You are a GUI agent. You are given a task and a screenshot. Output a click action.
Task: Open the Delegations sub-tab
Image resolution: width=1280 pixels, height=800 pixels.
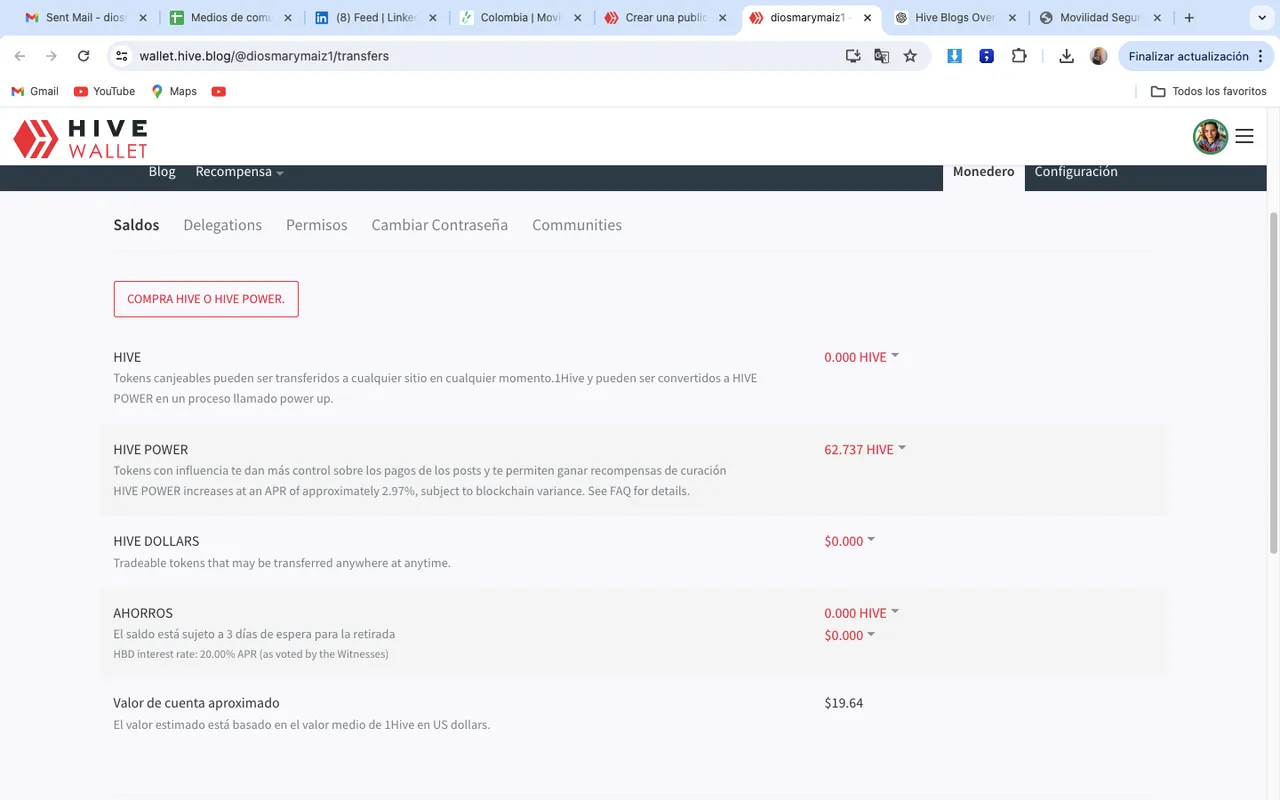222,225
